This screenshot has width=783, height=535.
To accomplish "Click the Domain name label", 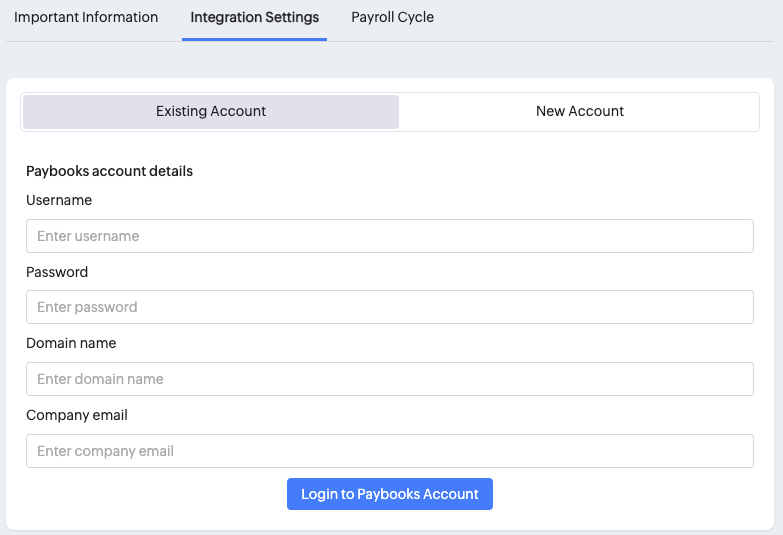I will point(71,343).
